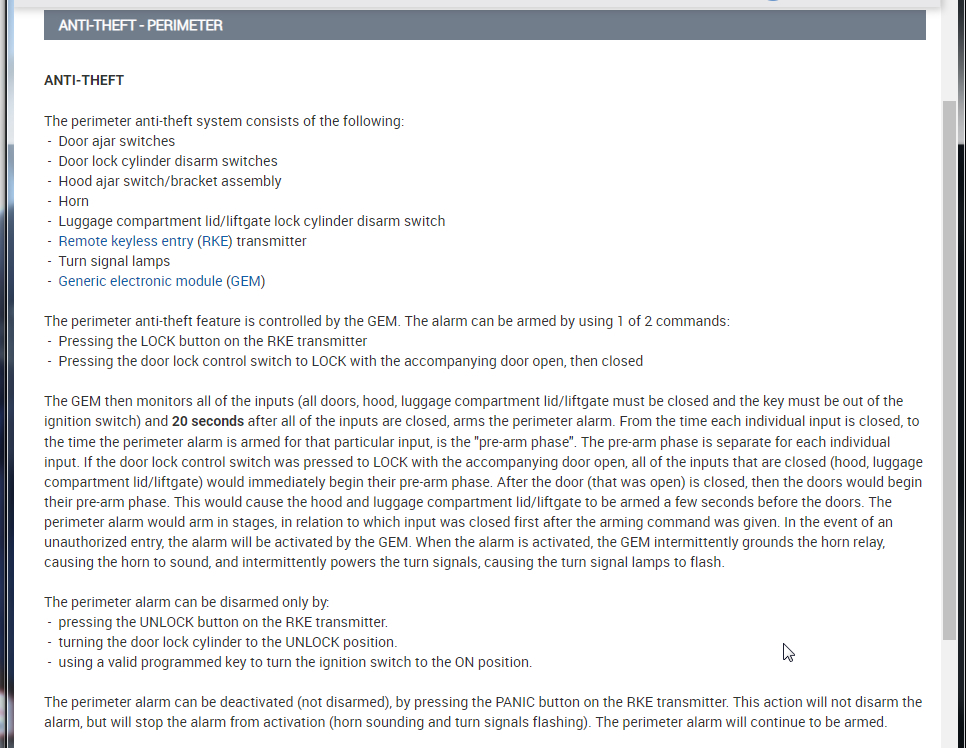This screenshot has width=966, height=748.
Task: Click "pressing the UNLOCK button" disarm line
Action: (222, 622)
